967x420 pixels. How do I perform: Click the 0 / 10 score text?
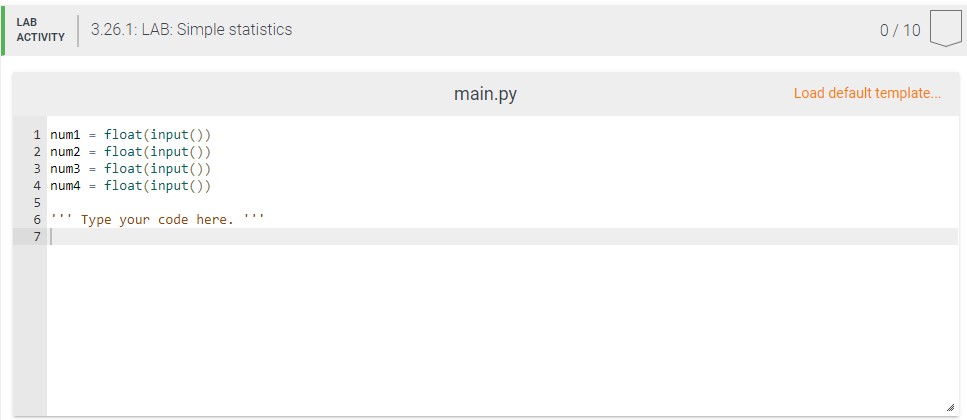[900, 30]
